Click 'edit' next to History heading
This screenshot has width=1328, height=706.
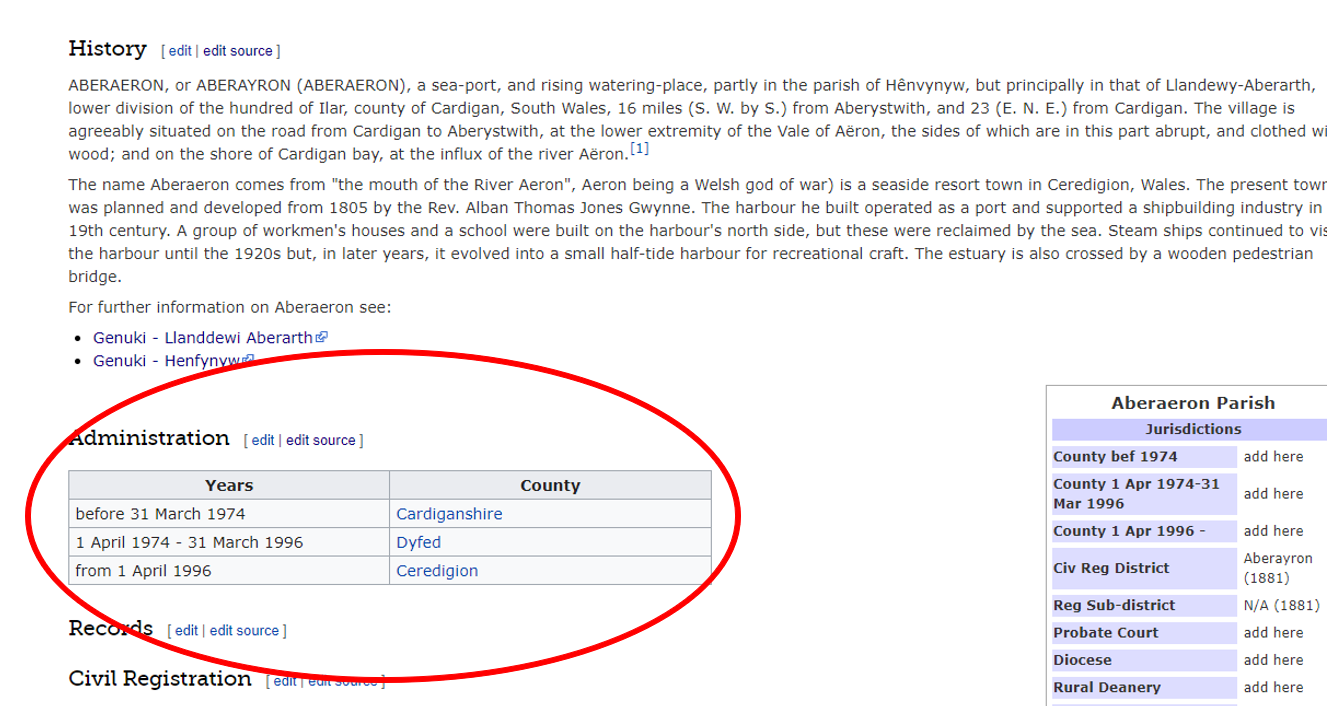click(x=180, y=51)
